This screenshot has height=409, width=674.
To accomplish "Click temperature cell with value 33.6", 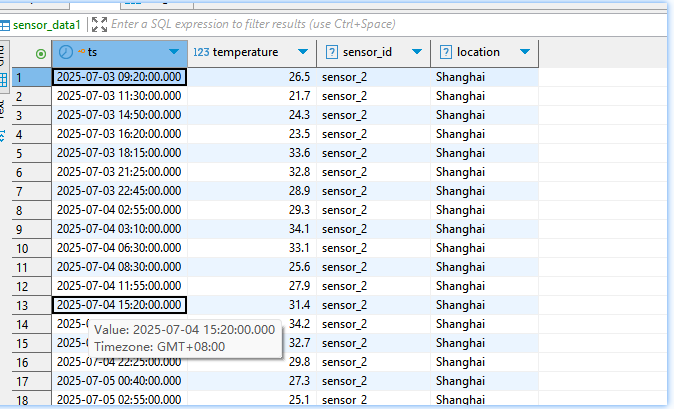I will [250, 153].
